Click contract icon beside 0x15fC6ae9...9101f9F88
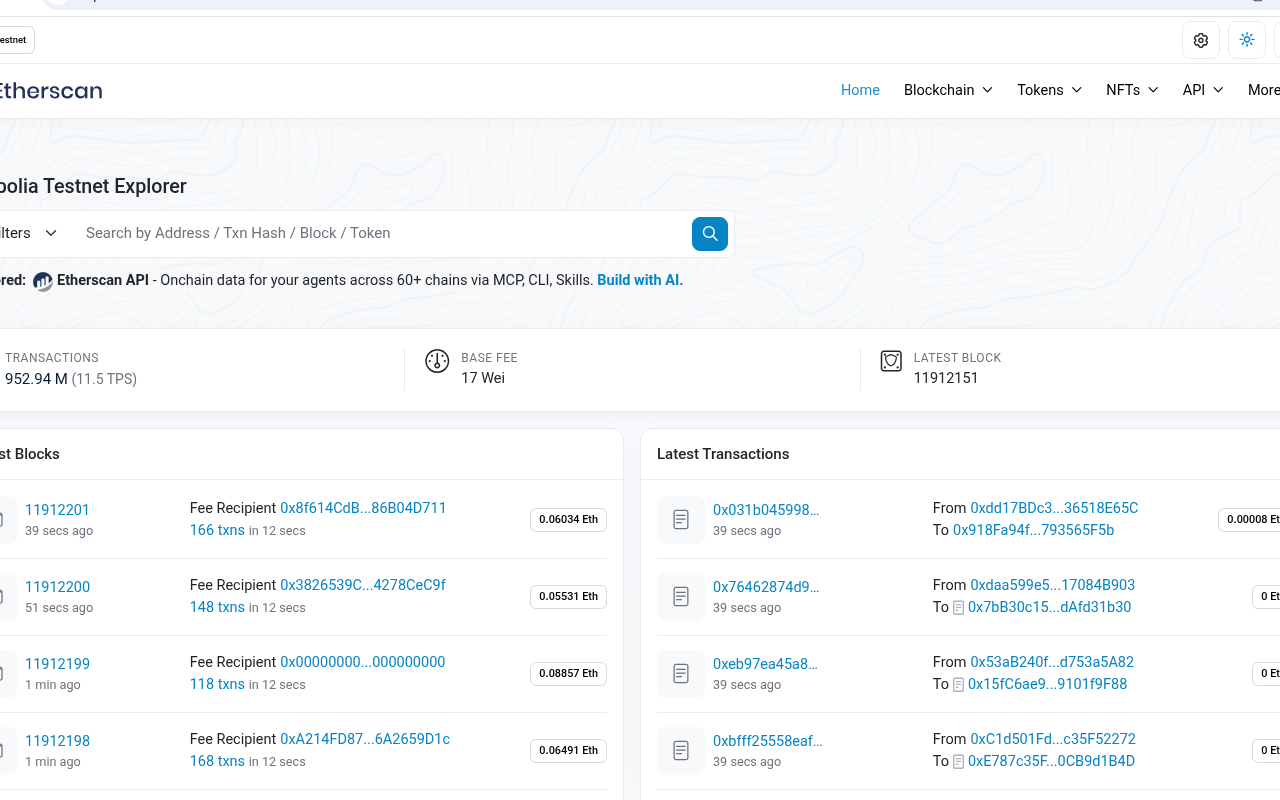Viewport: 1280px width, 800px height. [959, 685]
